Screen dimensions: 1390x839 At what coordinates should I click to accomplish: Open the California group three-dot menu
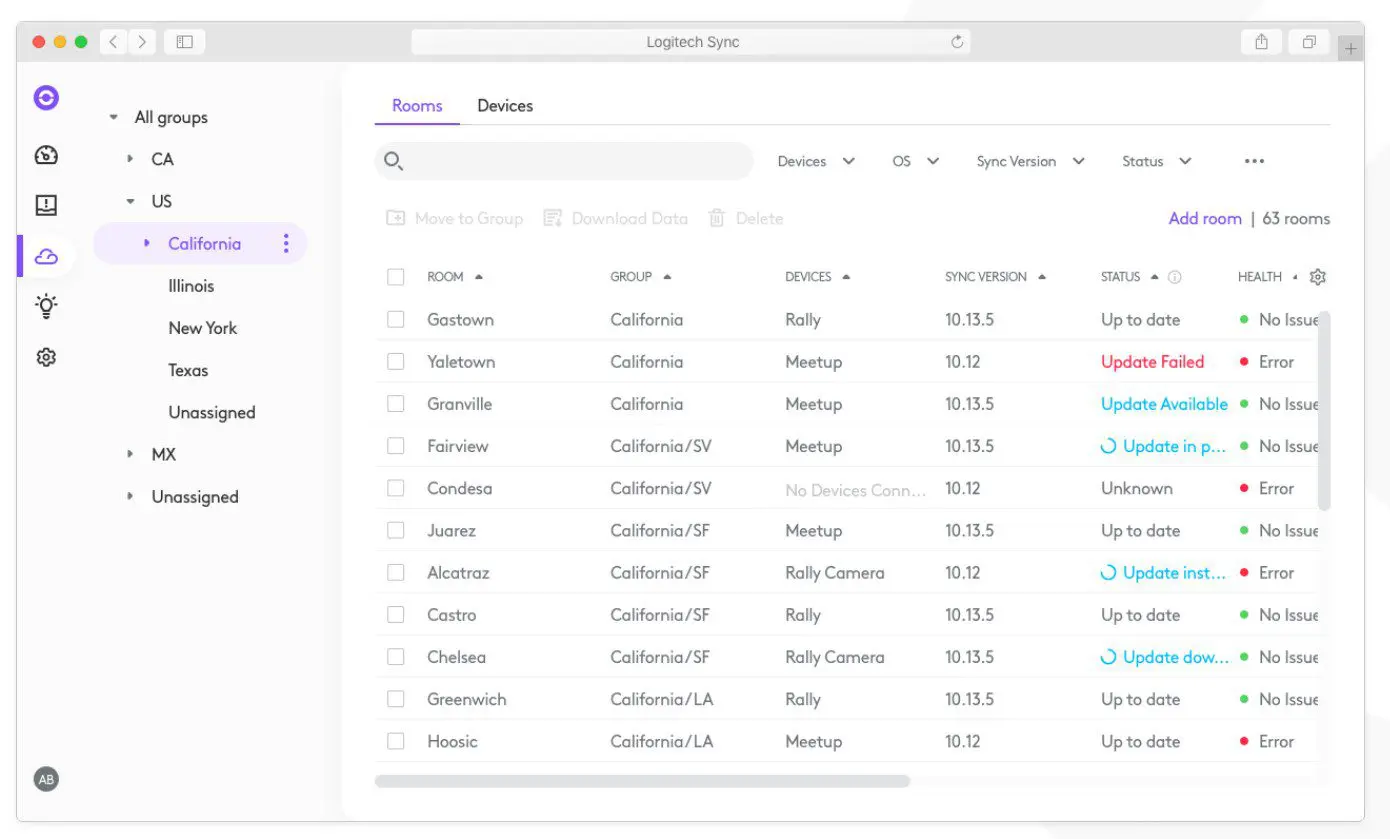[x=286, y=244]
